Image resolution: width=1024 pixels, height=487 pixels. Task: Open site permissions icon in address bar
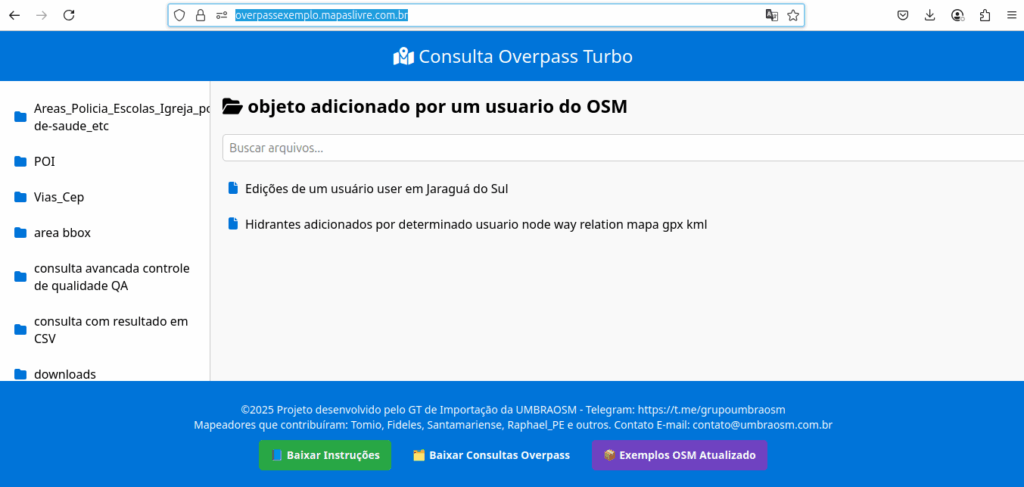(221, 16)
